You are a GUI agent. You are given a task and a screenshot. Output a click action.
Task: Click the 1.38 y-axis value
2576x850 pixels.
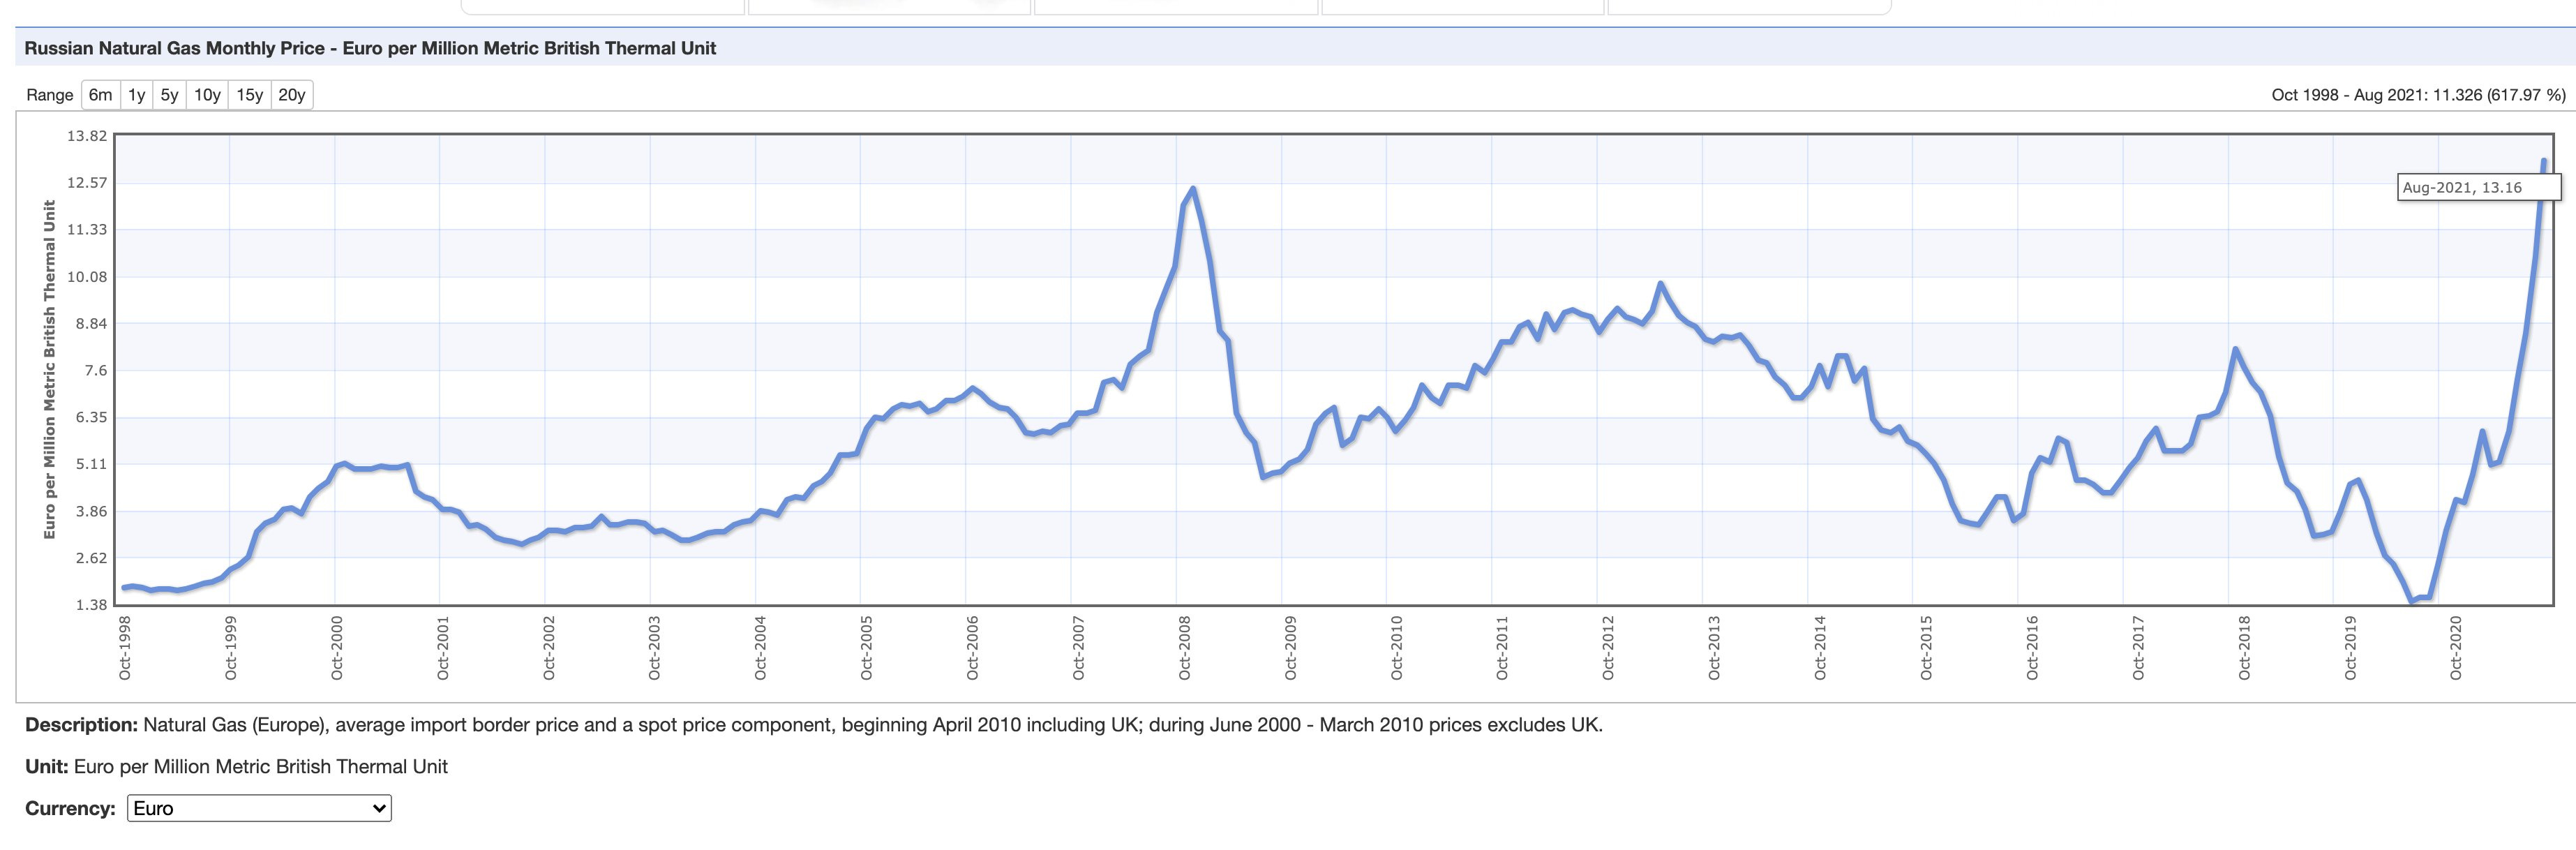pos(91,605)
